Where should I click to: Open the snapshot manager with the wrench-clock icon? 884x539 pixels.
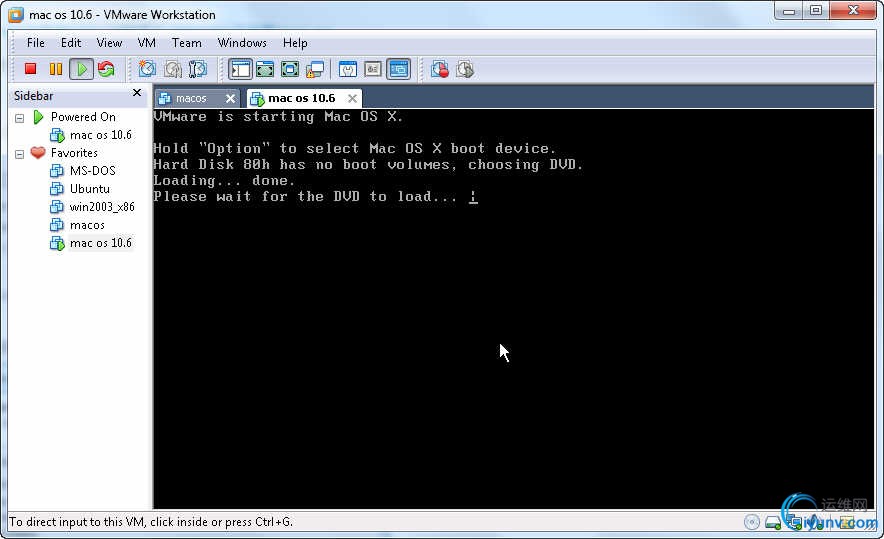(198, 69)
